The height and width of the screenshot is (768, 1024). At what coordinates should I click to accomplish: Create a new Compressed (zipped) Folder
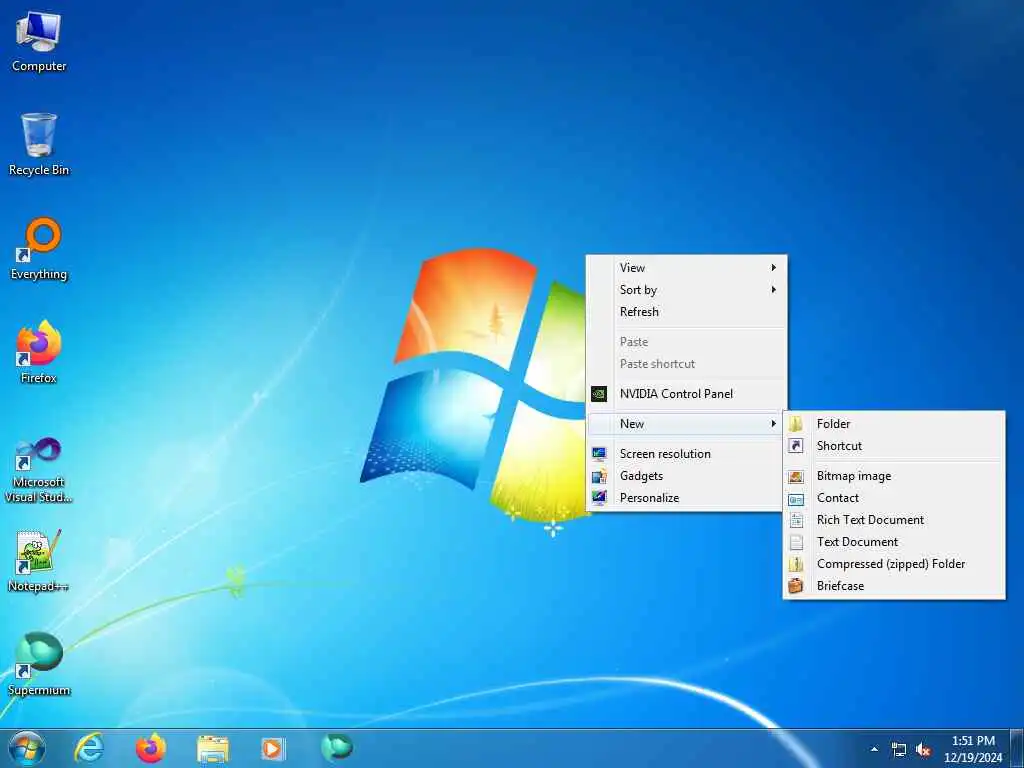(x=894, y=564)
